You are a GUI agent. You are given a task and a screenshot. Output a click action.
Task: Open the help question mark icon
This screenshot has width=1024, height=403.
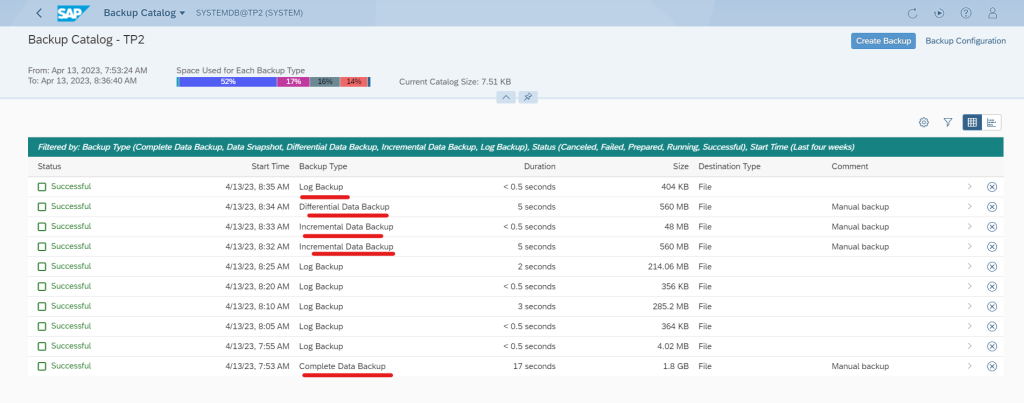click(966, 13)
